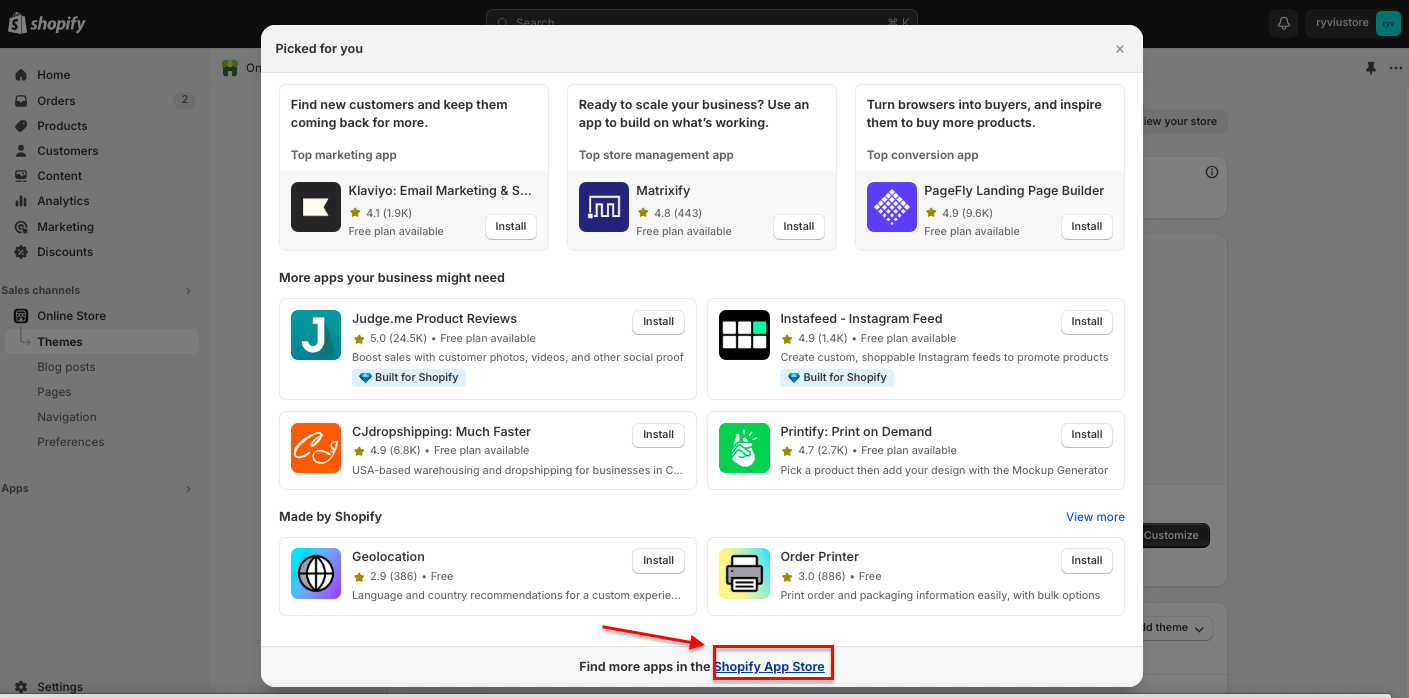
Task: Click the Analytics bar chart icon
Action: (x=21, y=201)
